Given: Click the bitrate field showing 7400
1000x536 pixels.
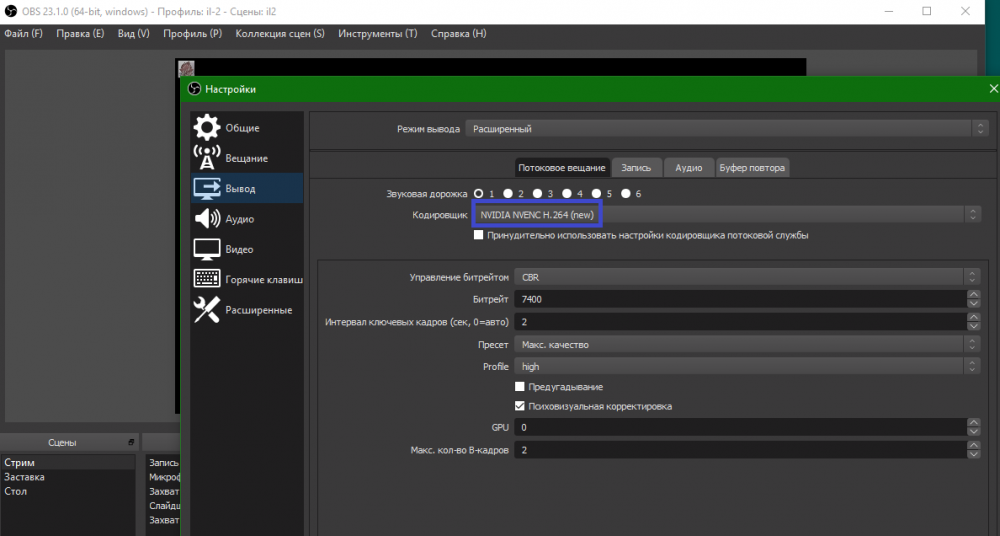Looking at the screenshot, I should [739, 299].
